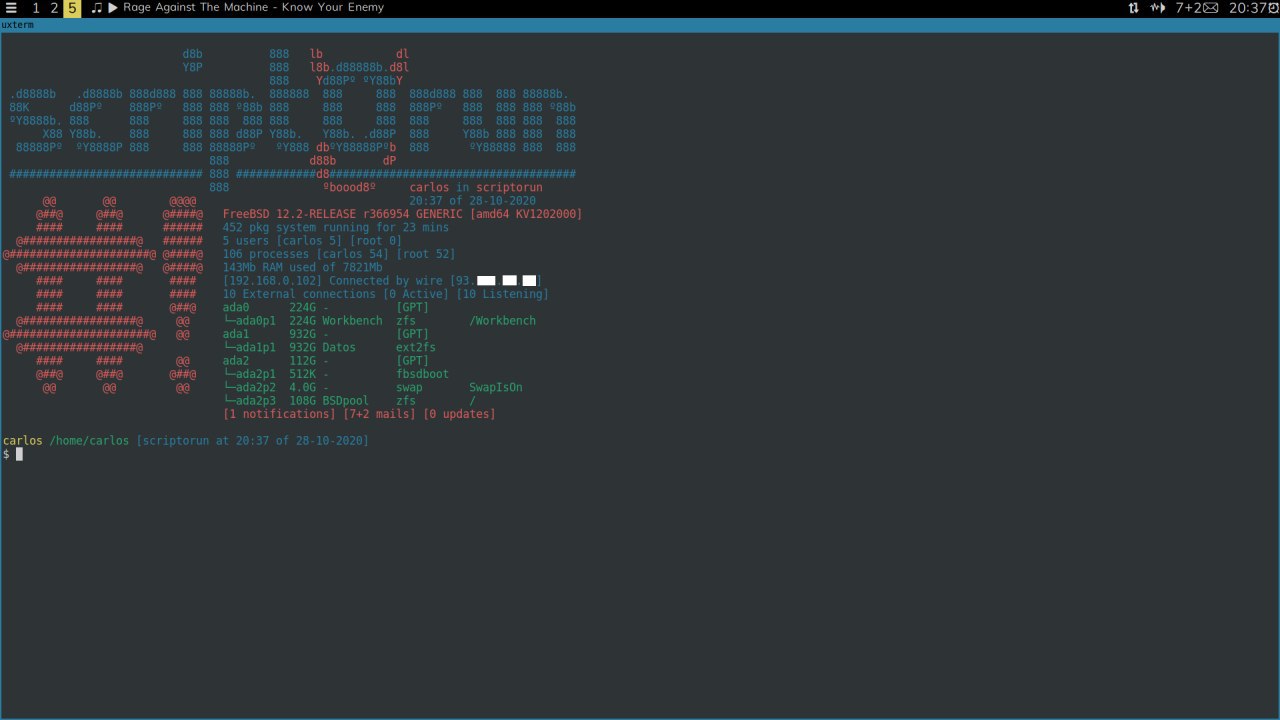This screenshot has height=720, width=1280.
Task: Click the "/home/carlos" path in the prompt
Action: point(89,441)
